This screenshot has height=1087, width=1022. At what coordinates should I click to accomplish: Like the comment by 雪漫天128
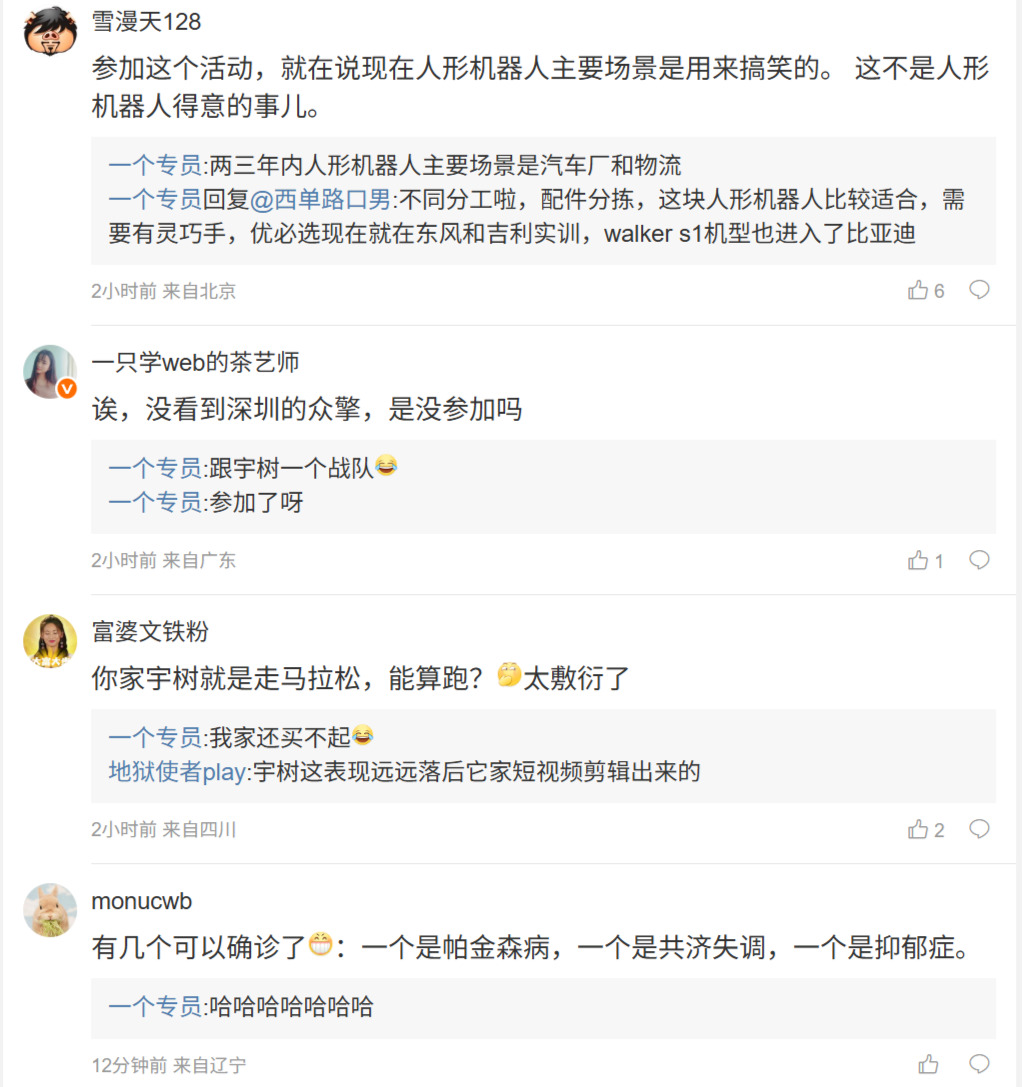918,291
